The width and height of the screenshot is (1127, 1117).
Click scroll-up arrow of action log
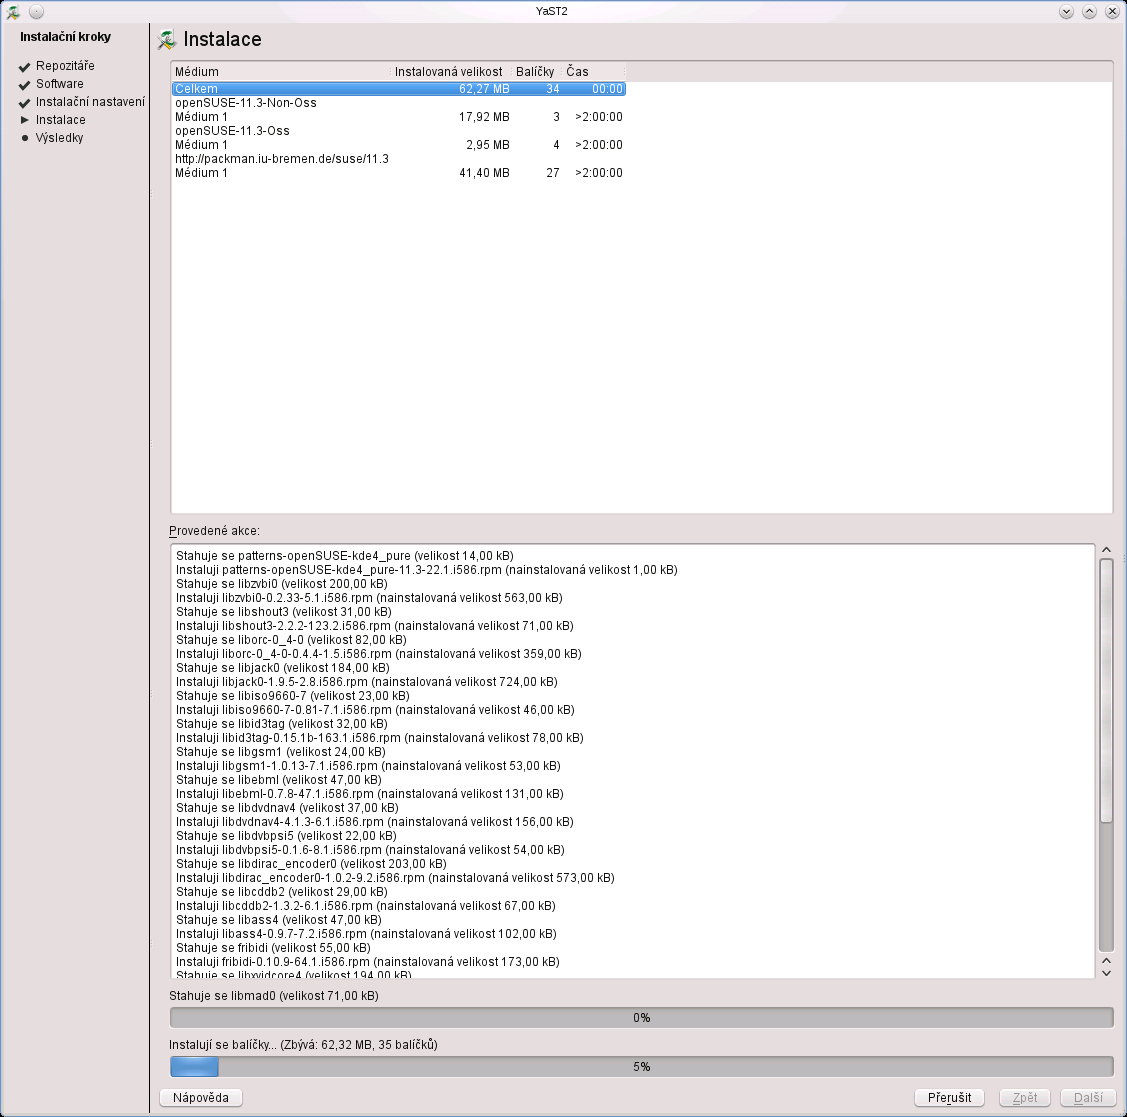coord(1106,550)
